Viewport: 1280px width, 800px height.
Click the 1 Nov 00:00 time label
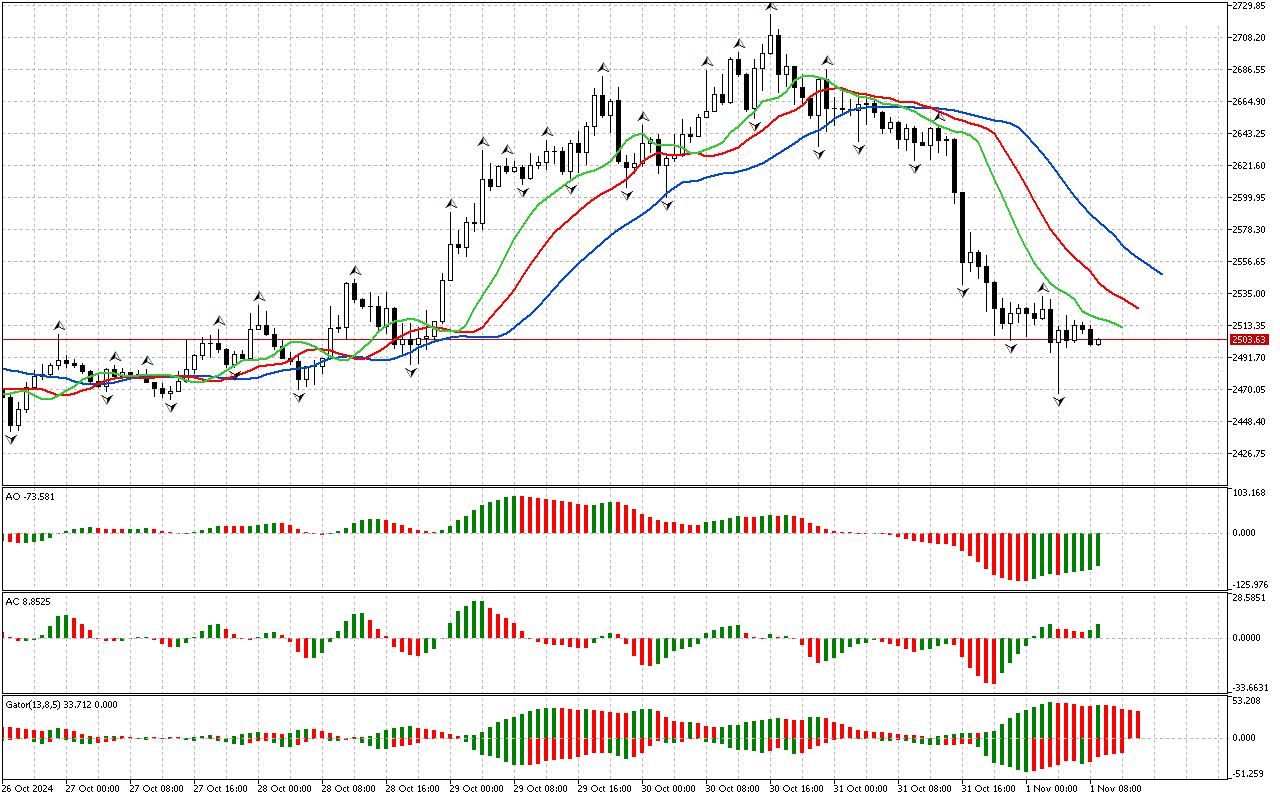tap(1051, 789)
